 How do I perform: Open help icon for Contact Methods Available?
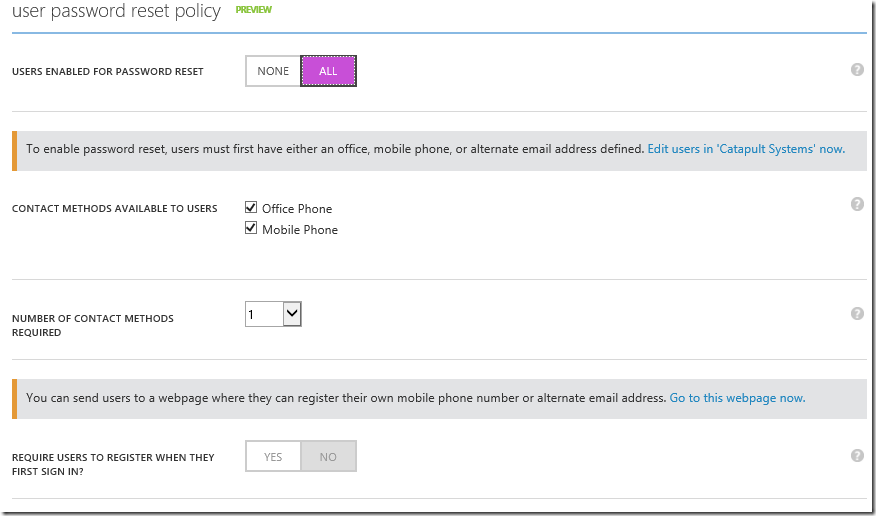[x=857, y=204]
